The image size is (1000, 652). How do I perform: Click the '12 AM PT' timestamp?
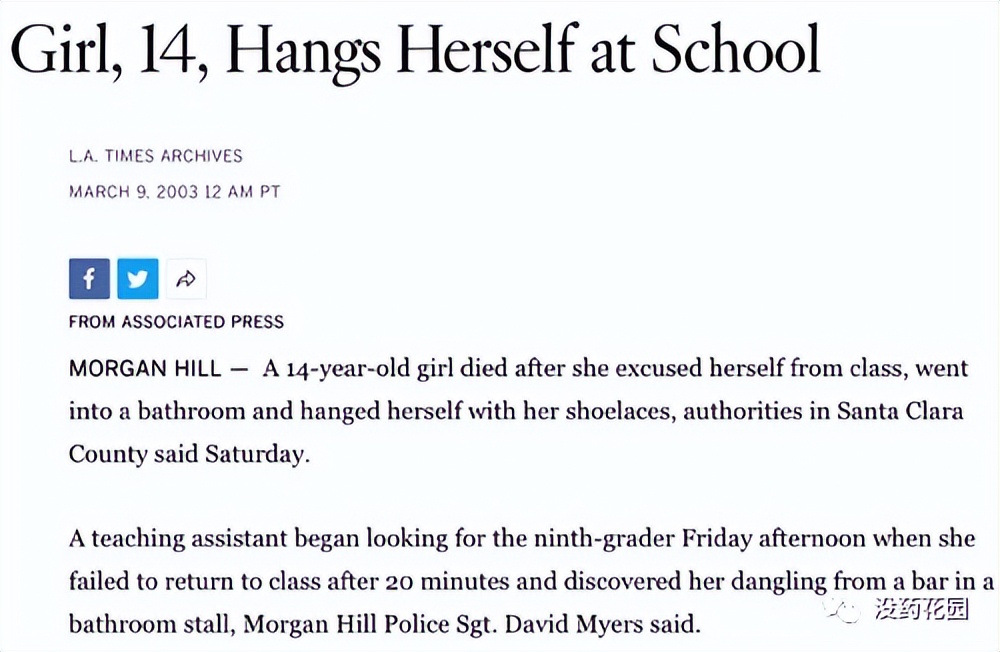[242, 191]
